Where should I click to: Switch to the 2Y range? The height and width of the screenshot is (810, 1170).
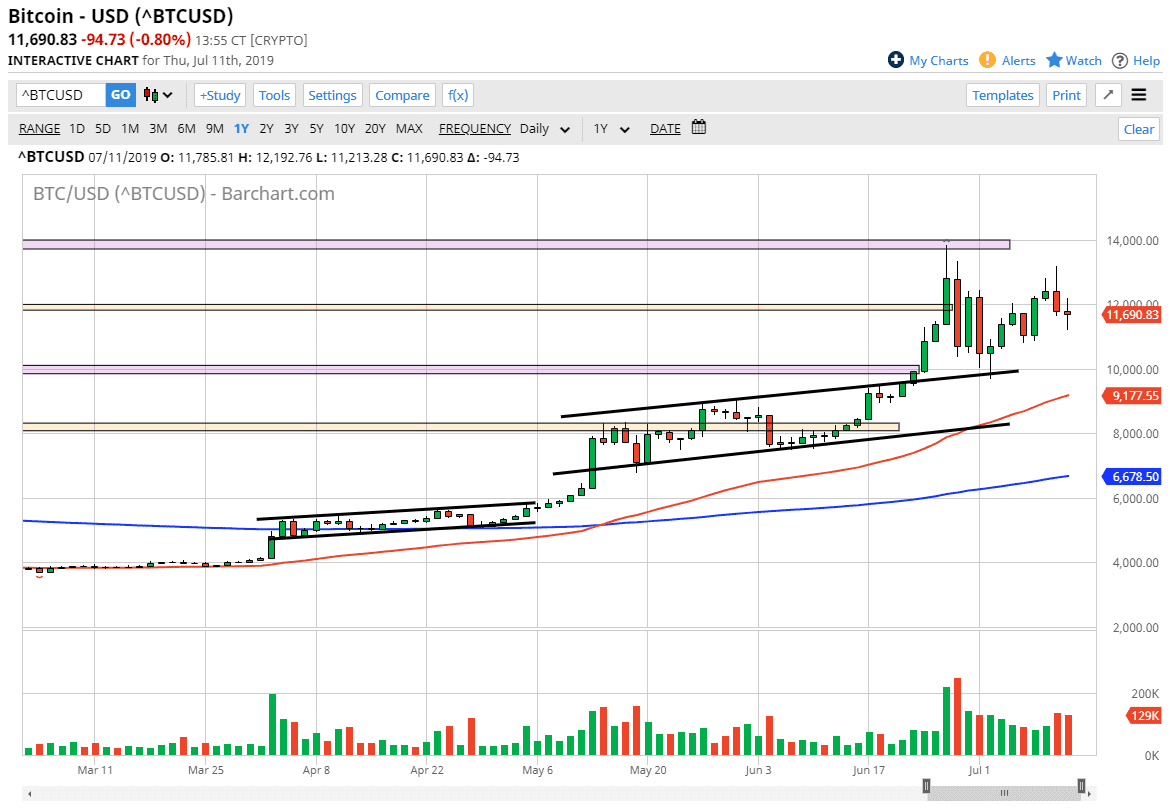(x=265, y=128)
